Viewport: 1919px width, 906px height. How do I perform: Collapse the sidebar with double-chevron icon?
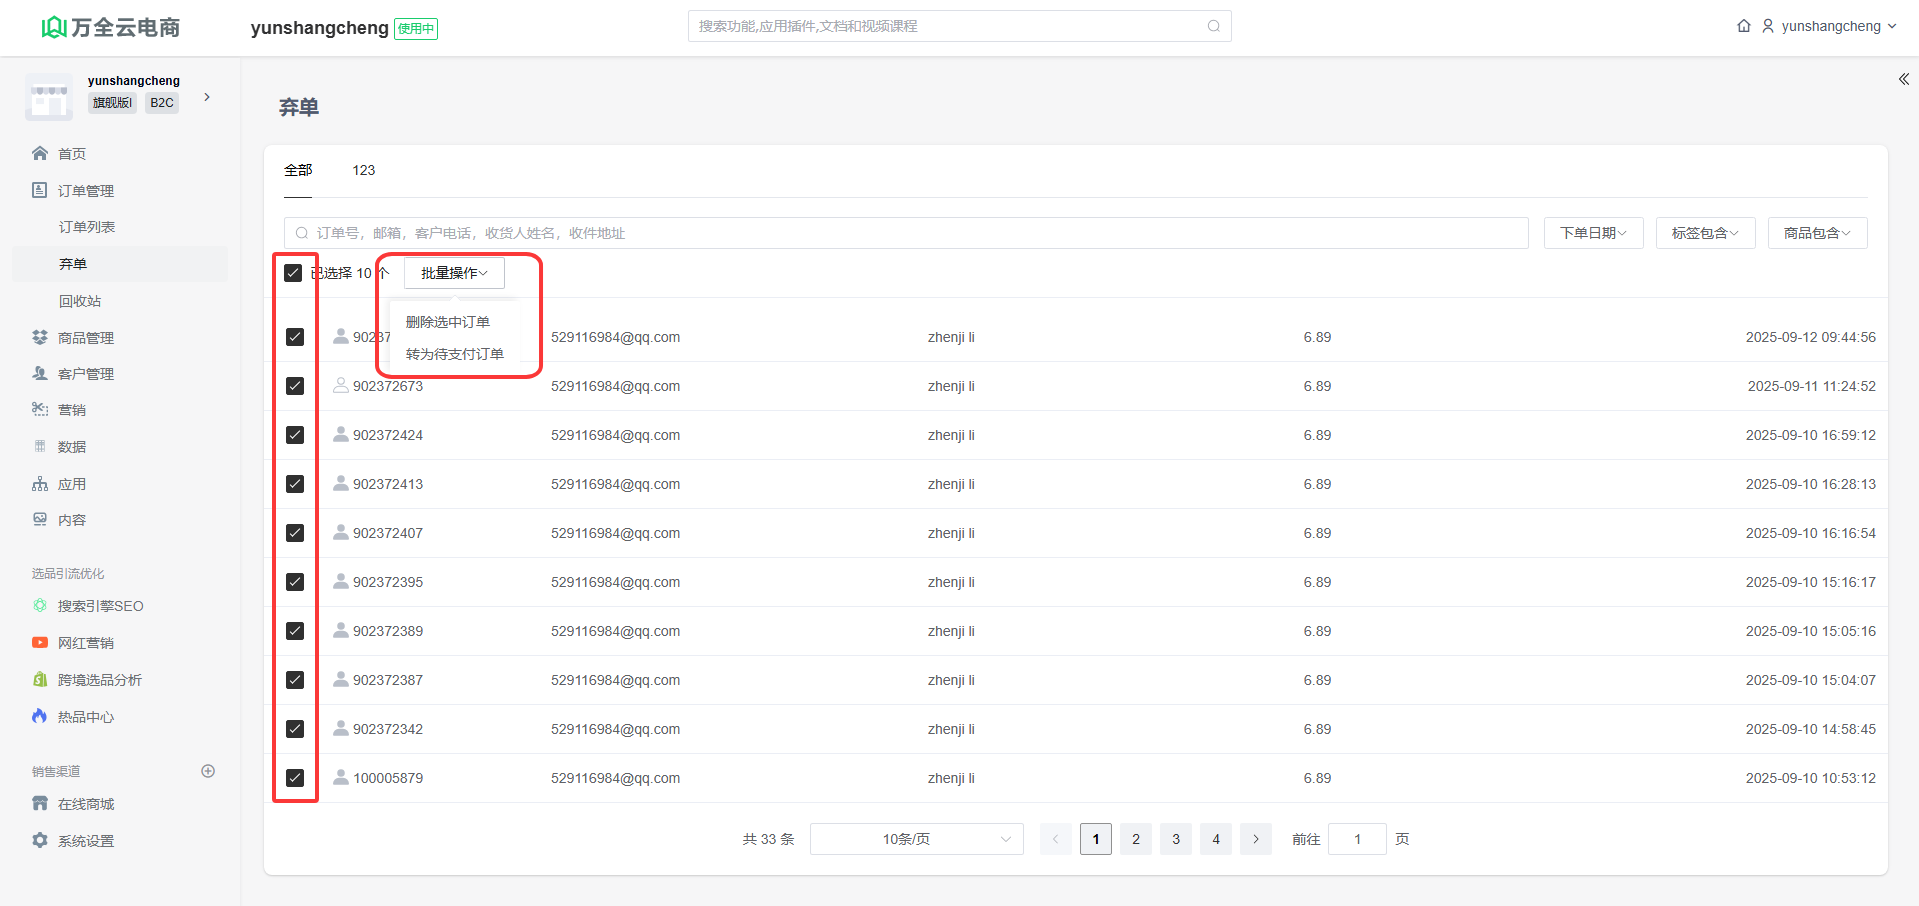[x=1903, y=79]
